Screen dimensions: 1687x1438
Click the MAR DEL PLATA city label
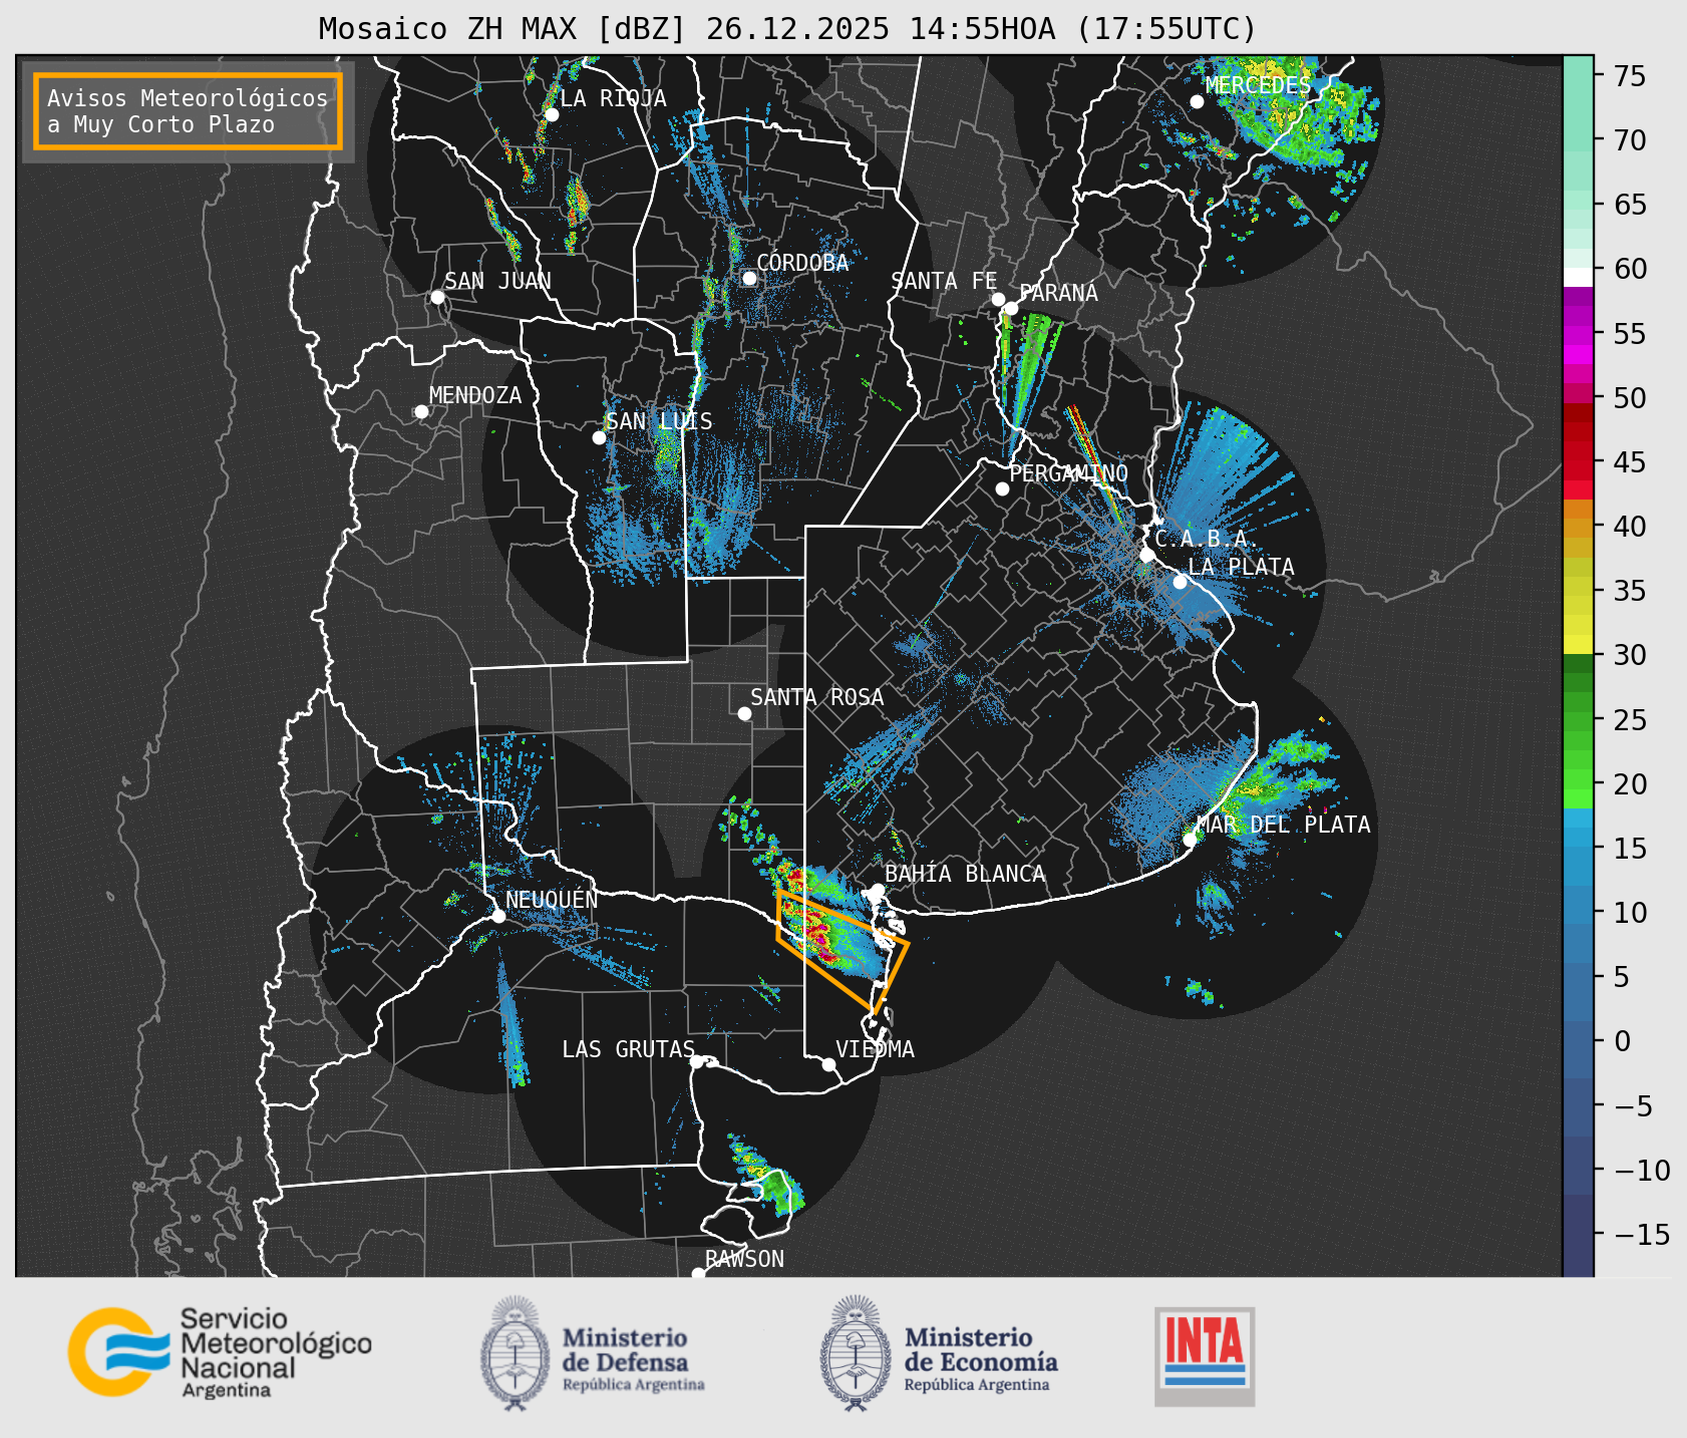1284,825
